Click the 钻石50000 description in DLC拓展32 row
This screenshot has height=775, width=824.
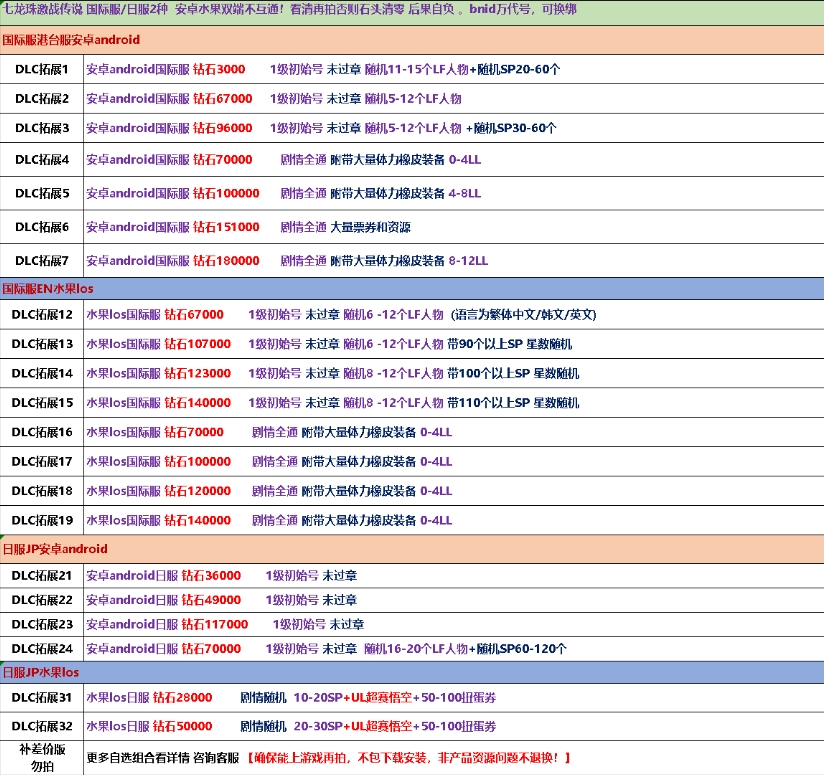coord(291,726)
